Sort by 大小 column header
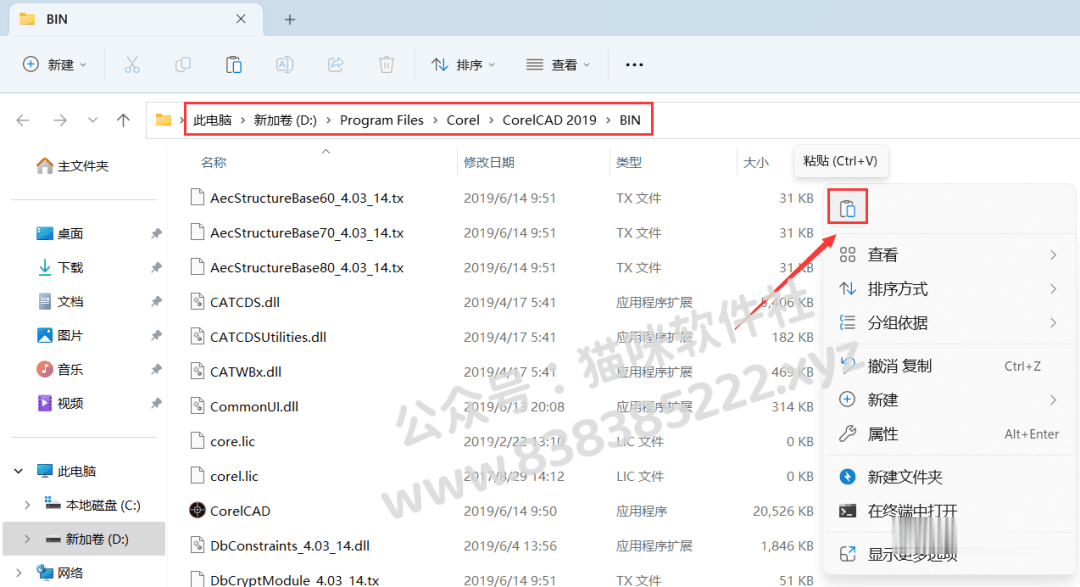Screen dimensions: 1080x587 coord(756,163)
